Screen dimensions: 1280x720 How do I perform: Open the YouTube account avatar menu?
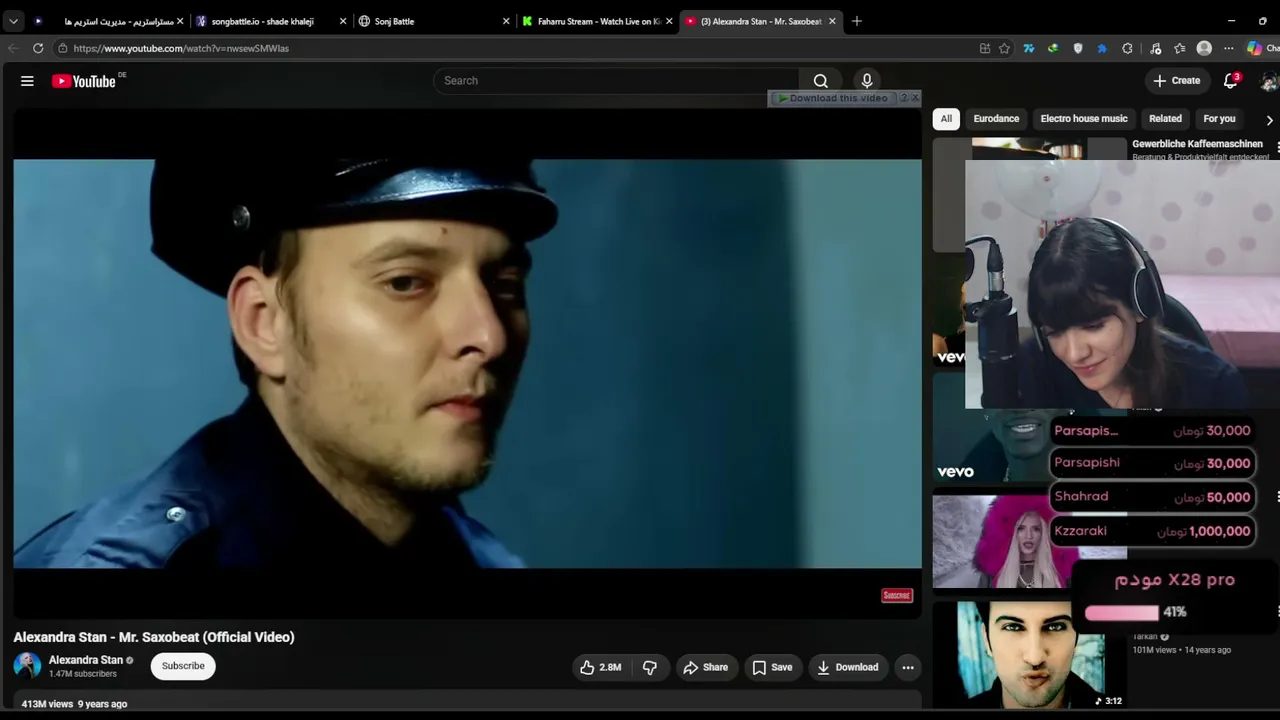click(x=1270, y=81)
